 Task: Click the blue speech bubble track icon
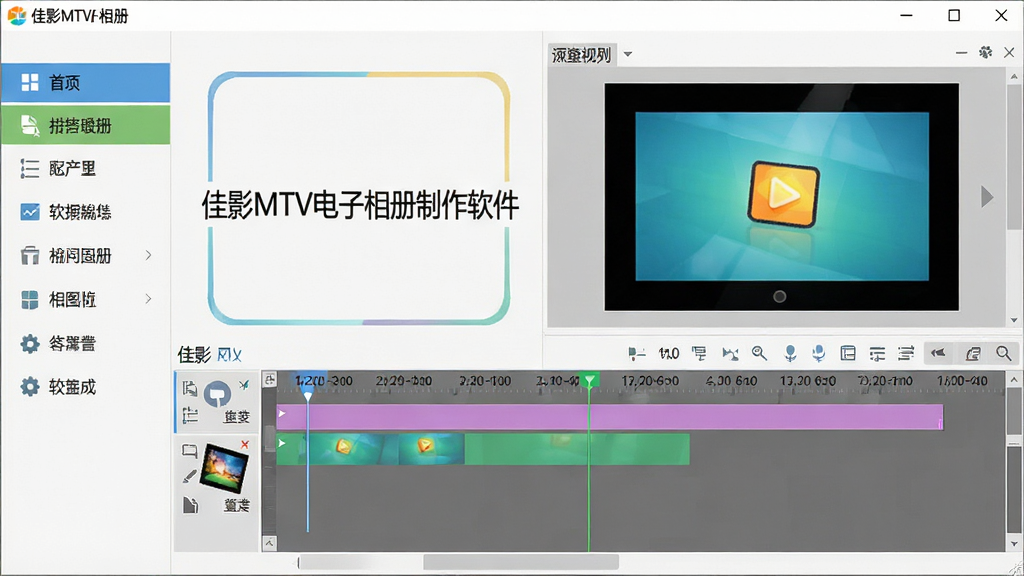click(x=217, y=394)
